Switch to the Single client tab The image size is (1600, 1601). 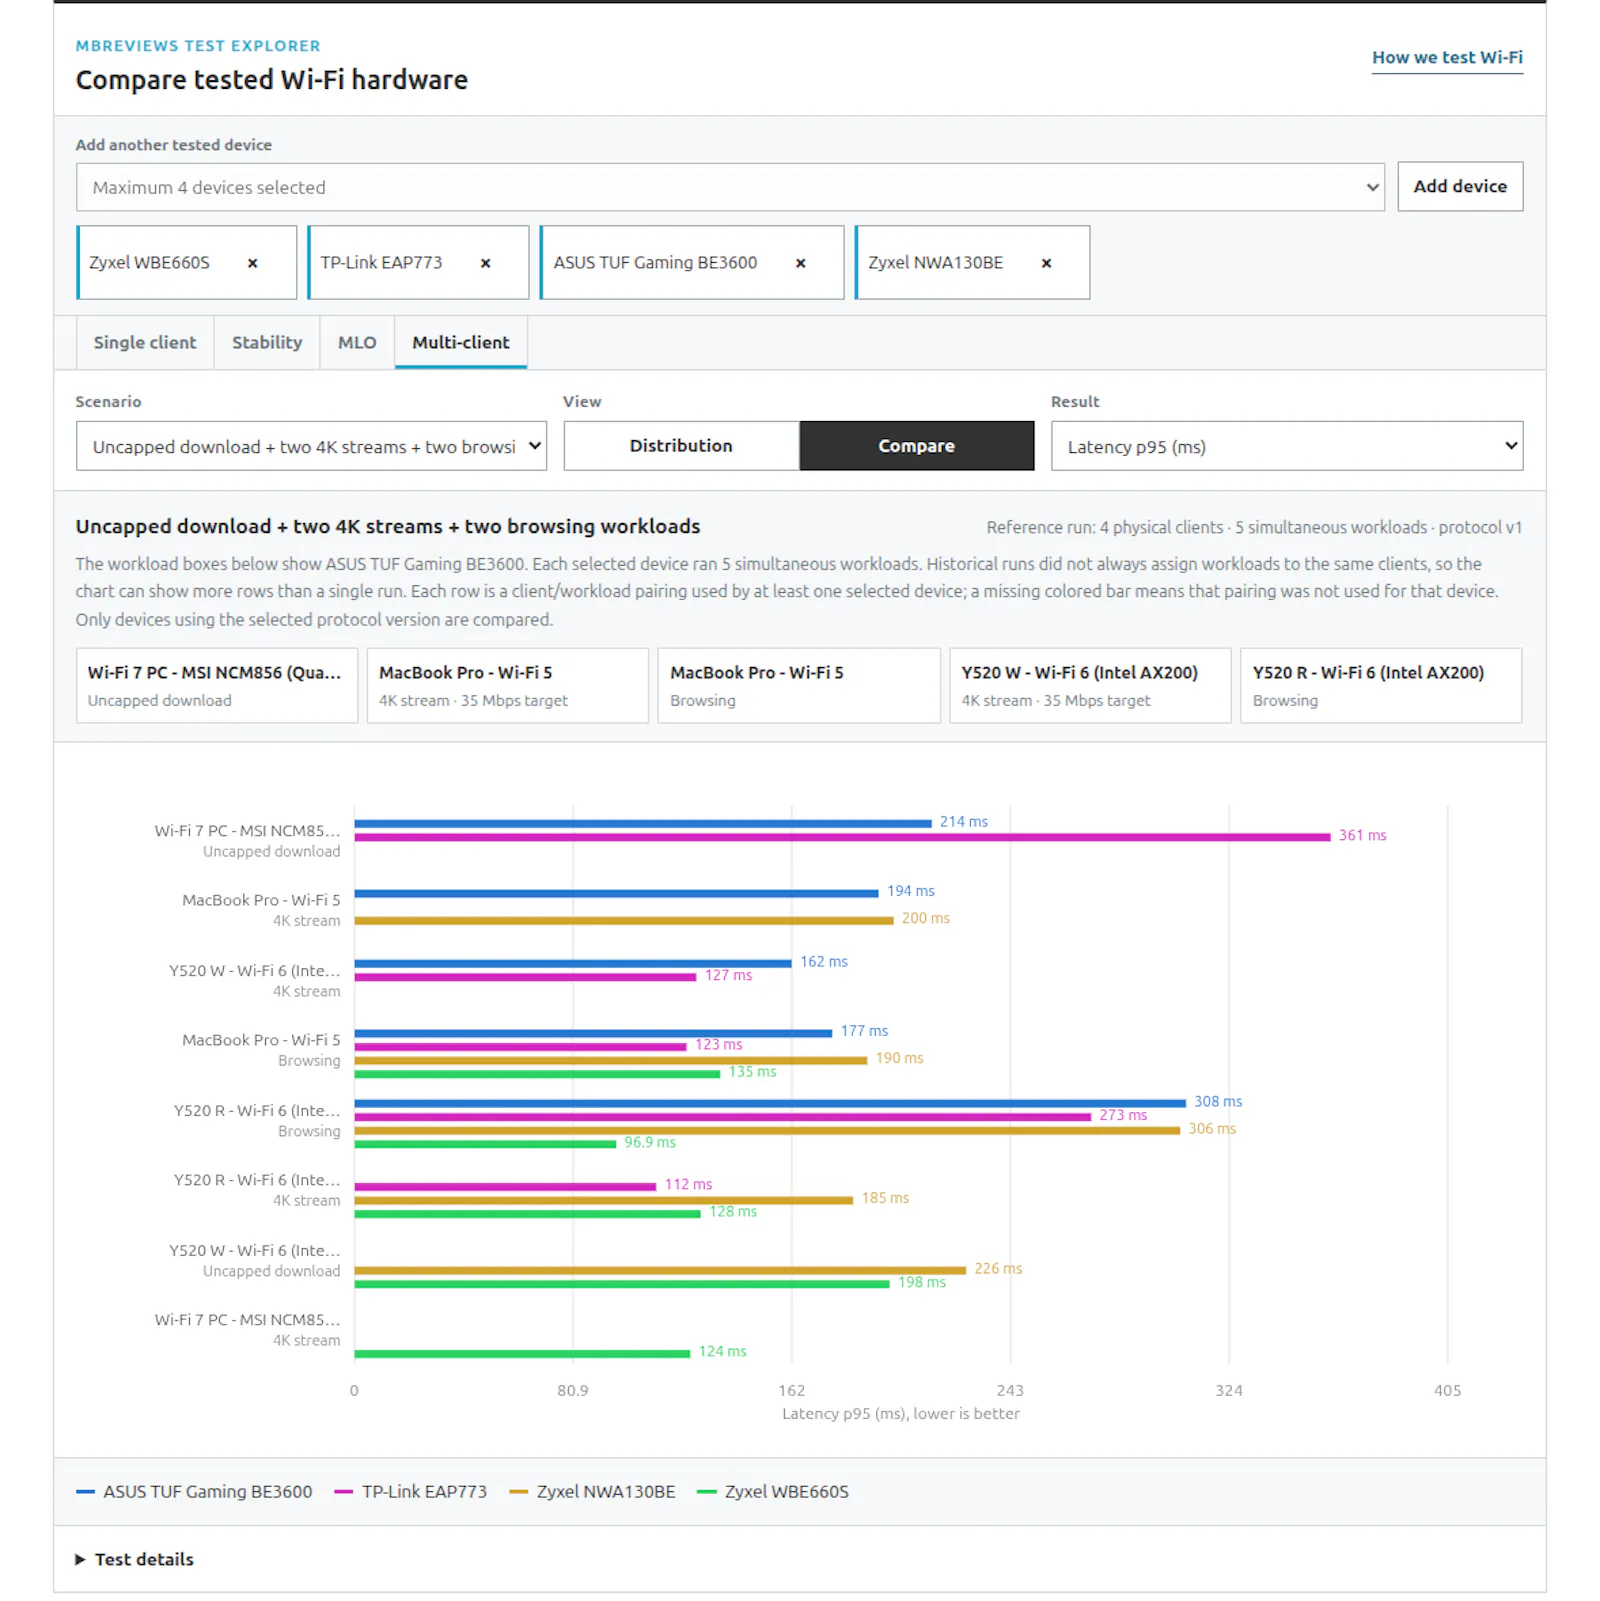[x=145, y=342]
